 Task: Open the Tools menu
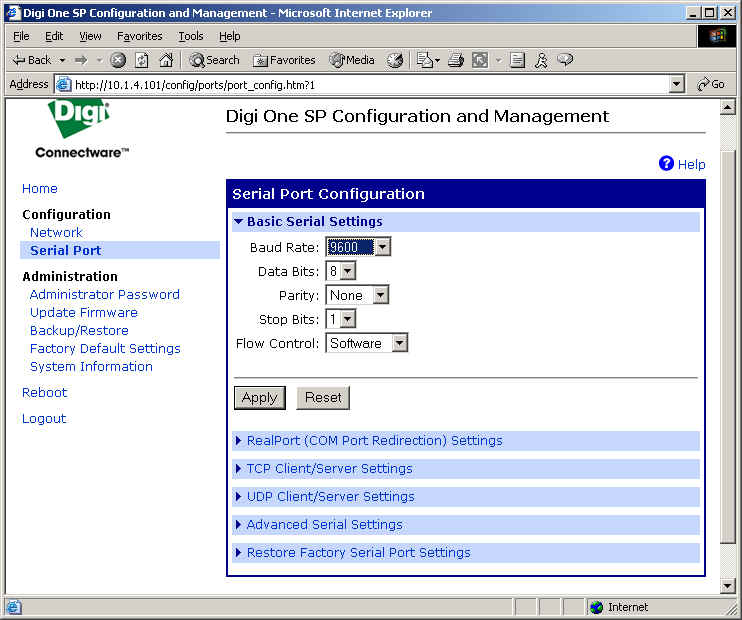tap(190, 36)
